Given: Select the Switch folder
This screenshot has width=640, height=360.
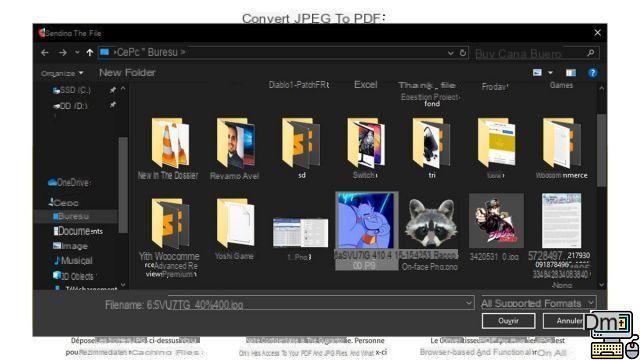Looking at the screenshot, I should pyautogui.click(x=365, y=149).
